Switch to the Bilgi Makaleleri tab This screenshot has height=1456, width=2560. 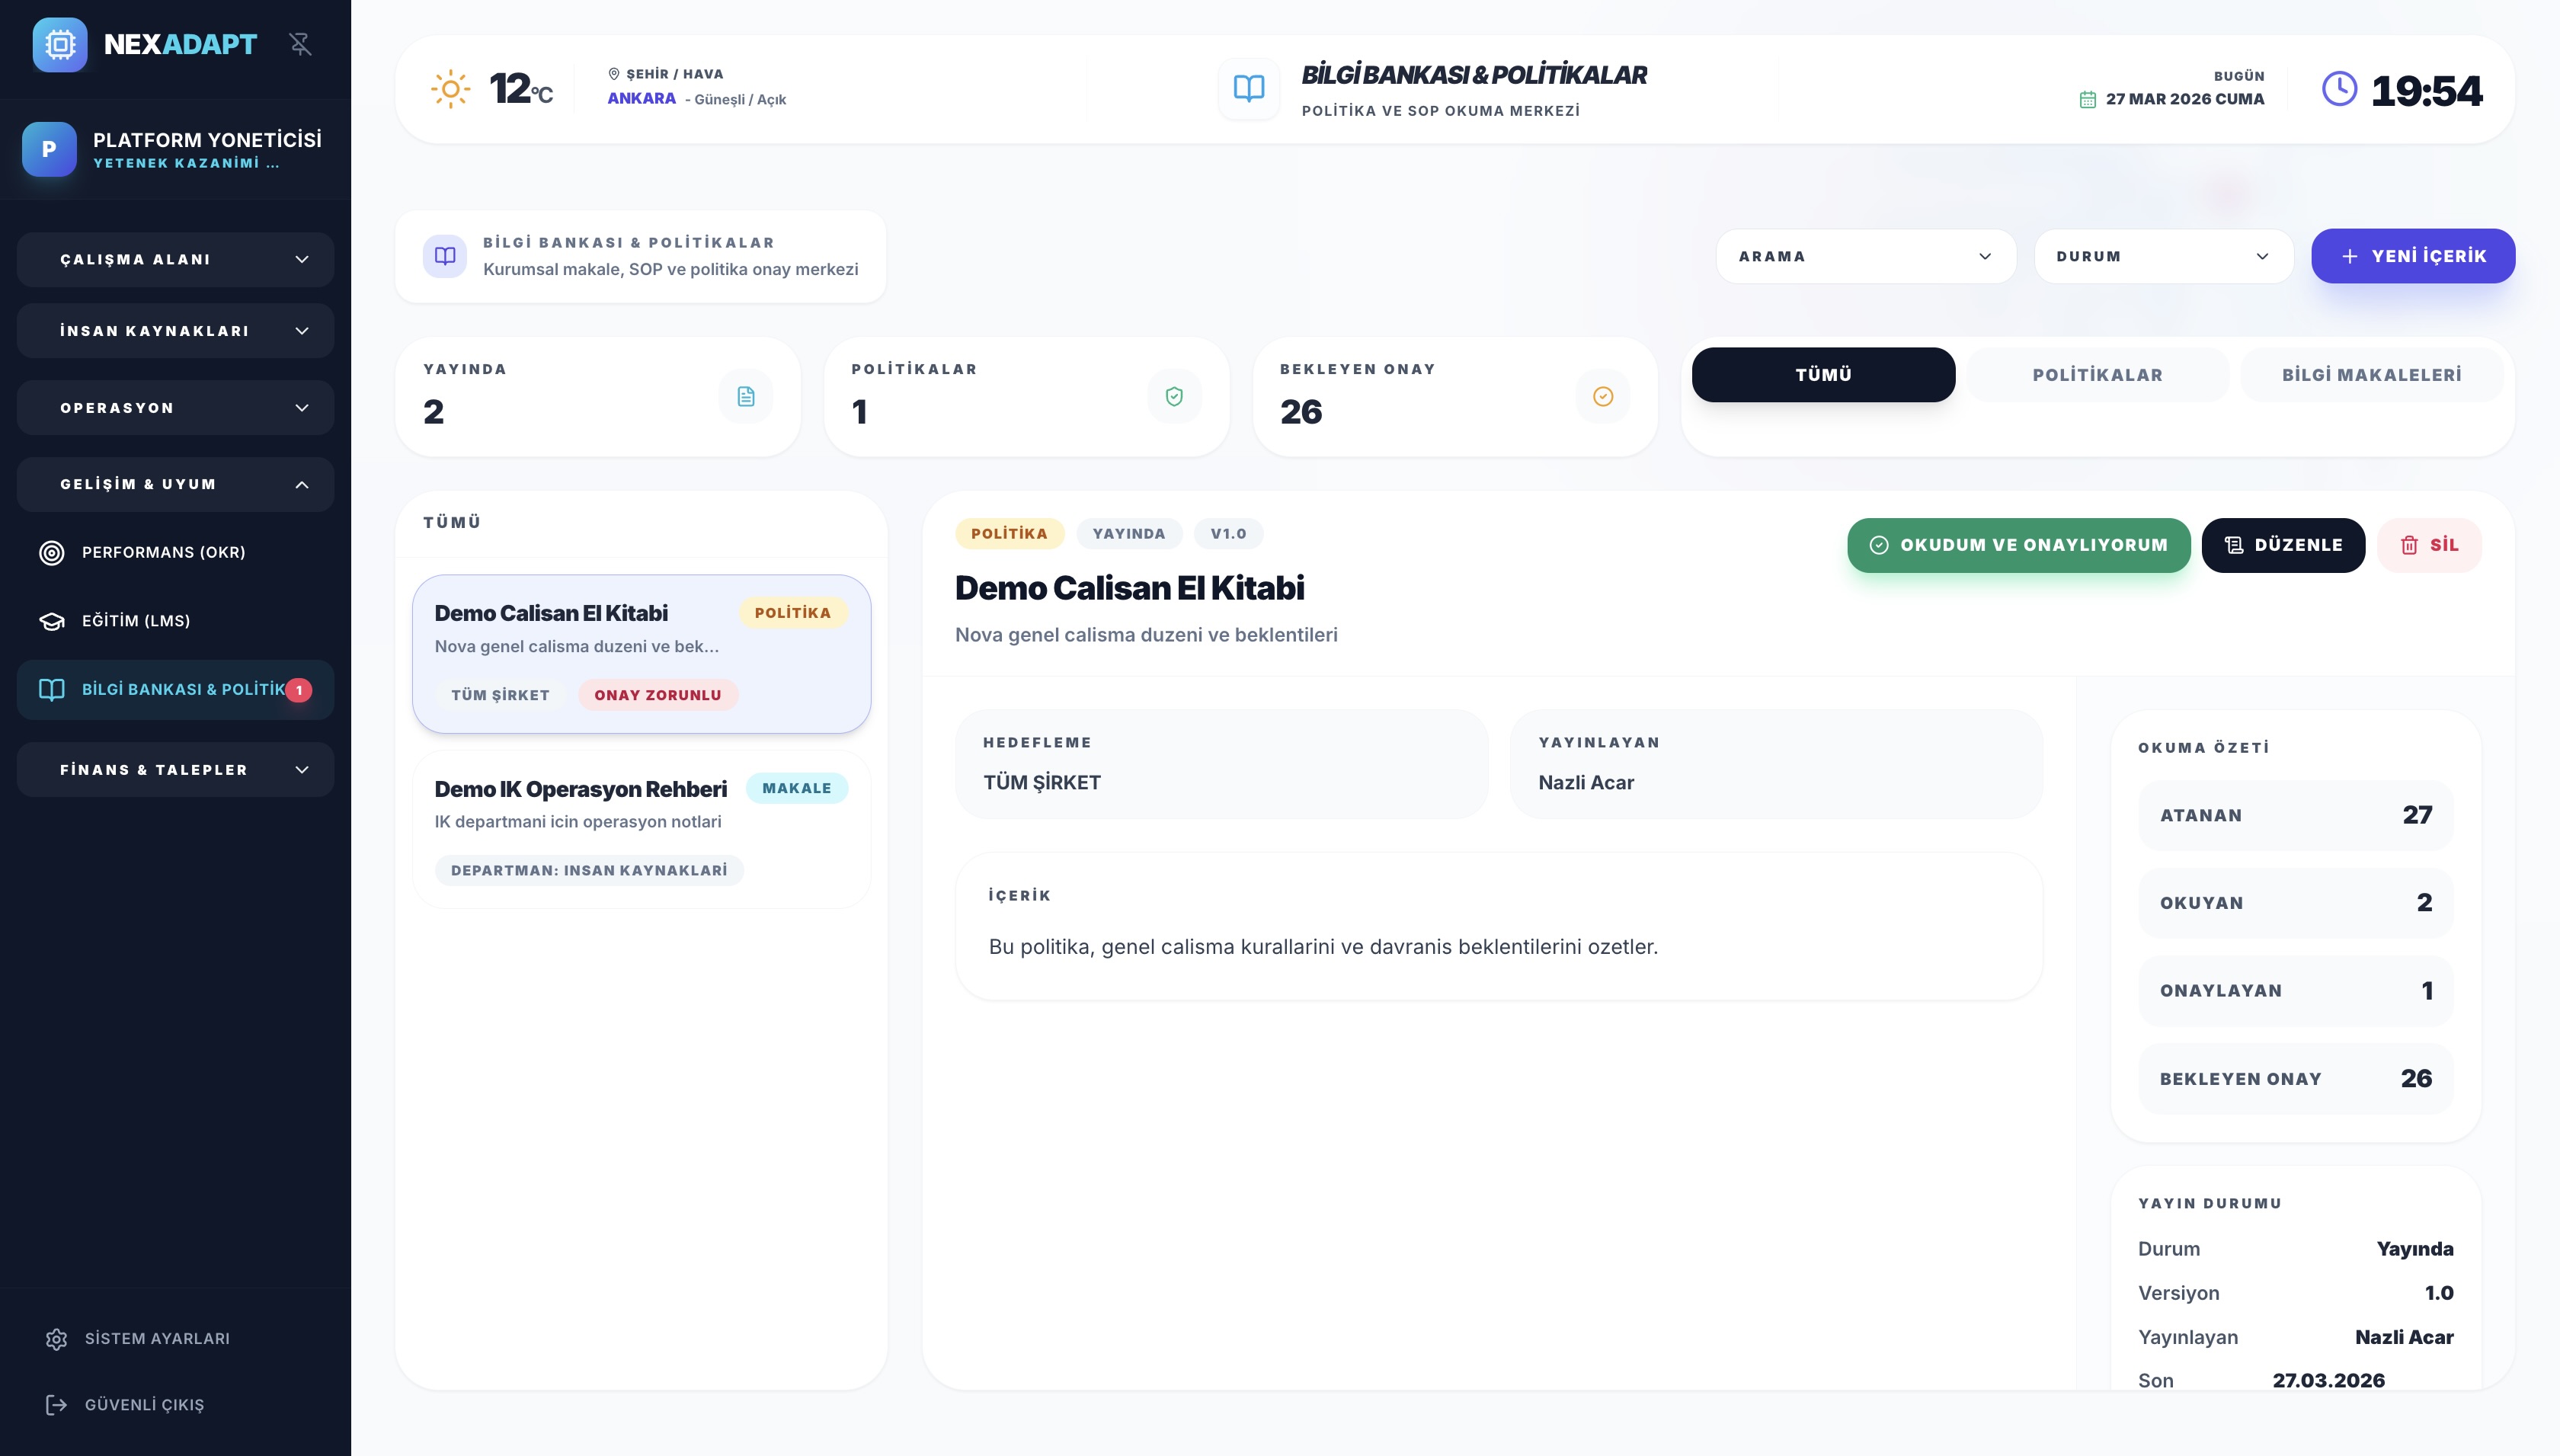tap(2371, 375)
